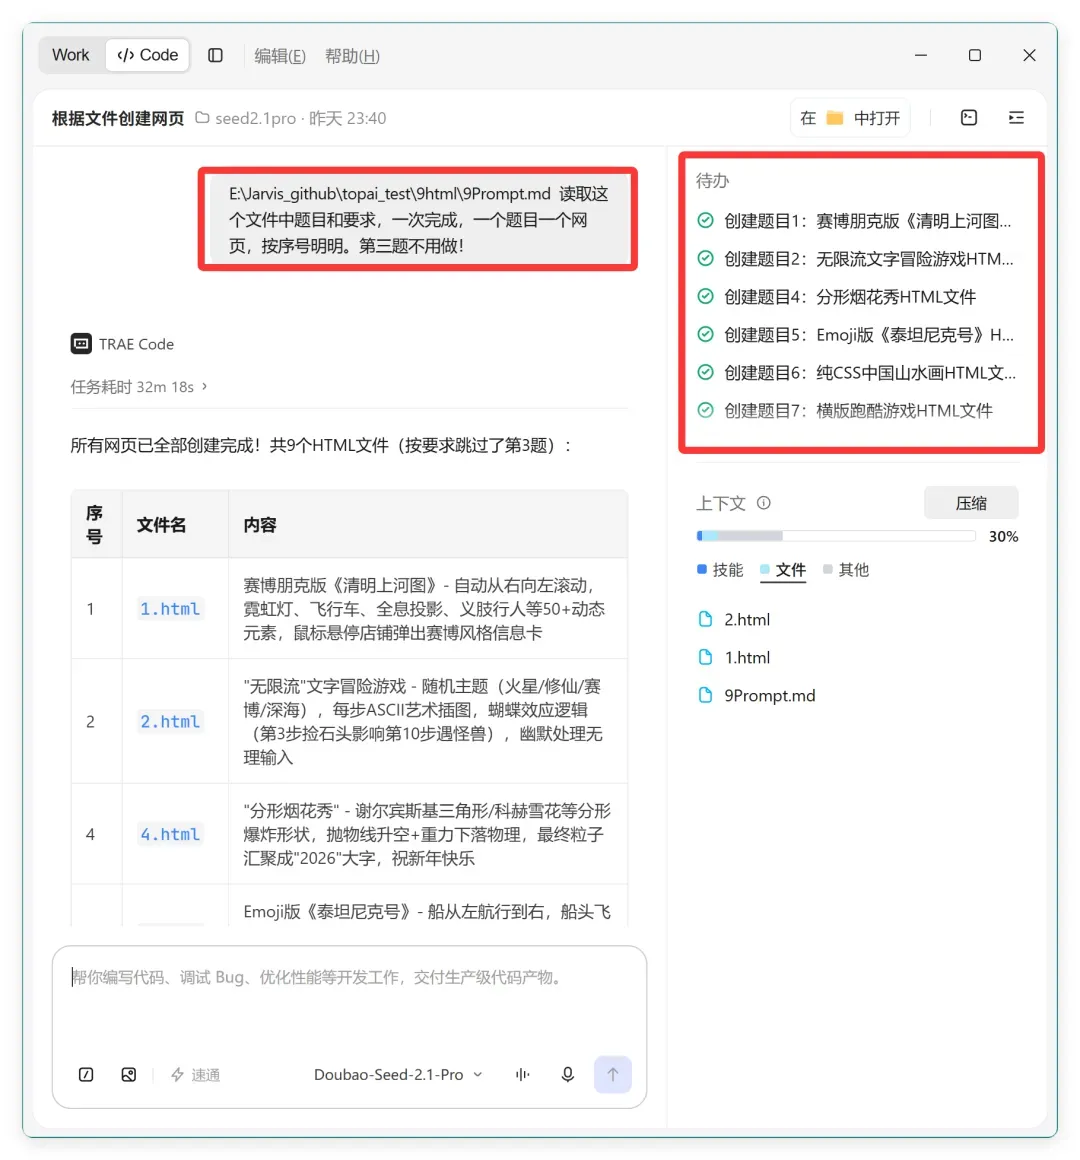
Task: Open the 4.html link in table
Action: (x=170, y=834)
